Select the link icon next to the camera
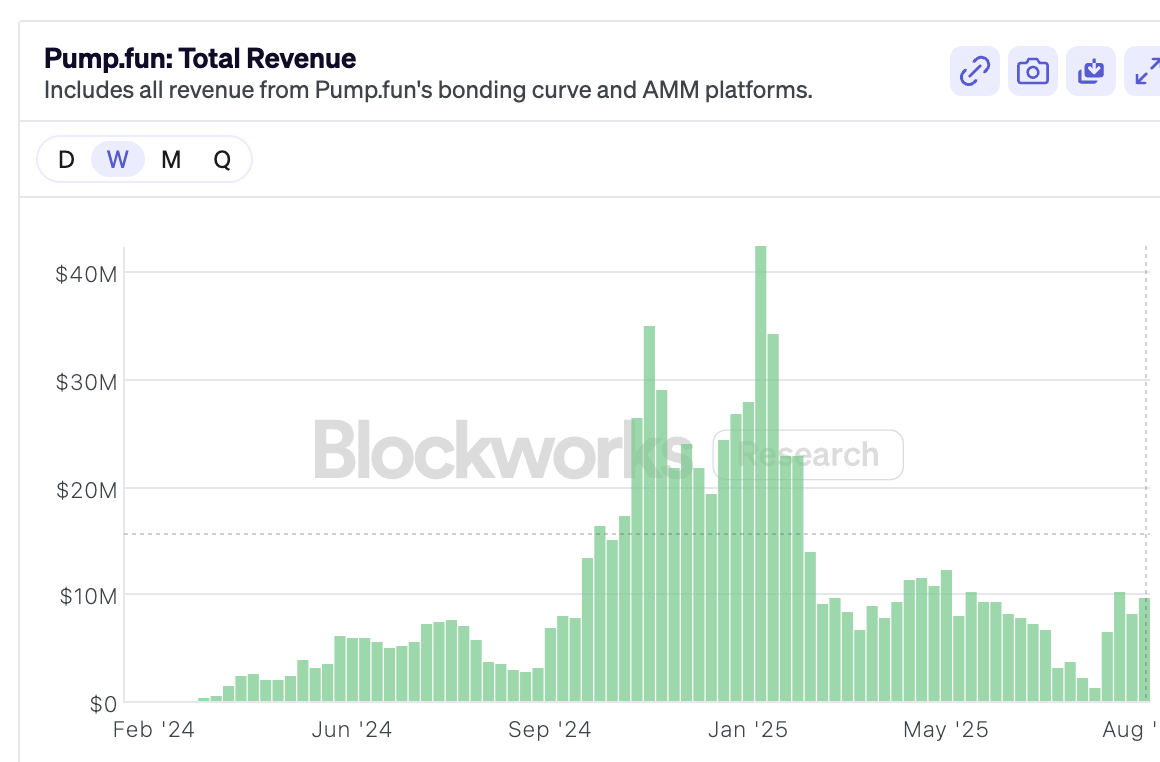Screen dimensions: 1160x762 pyautogui.click(x=974, y=71)
